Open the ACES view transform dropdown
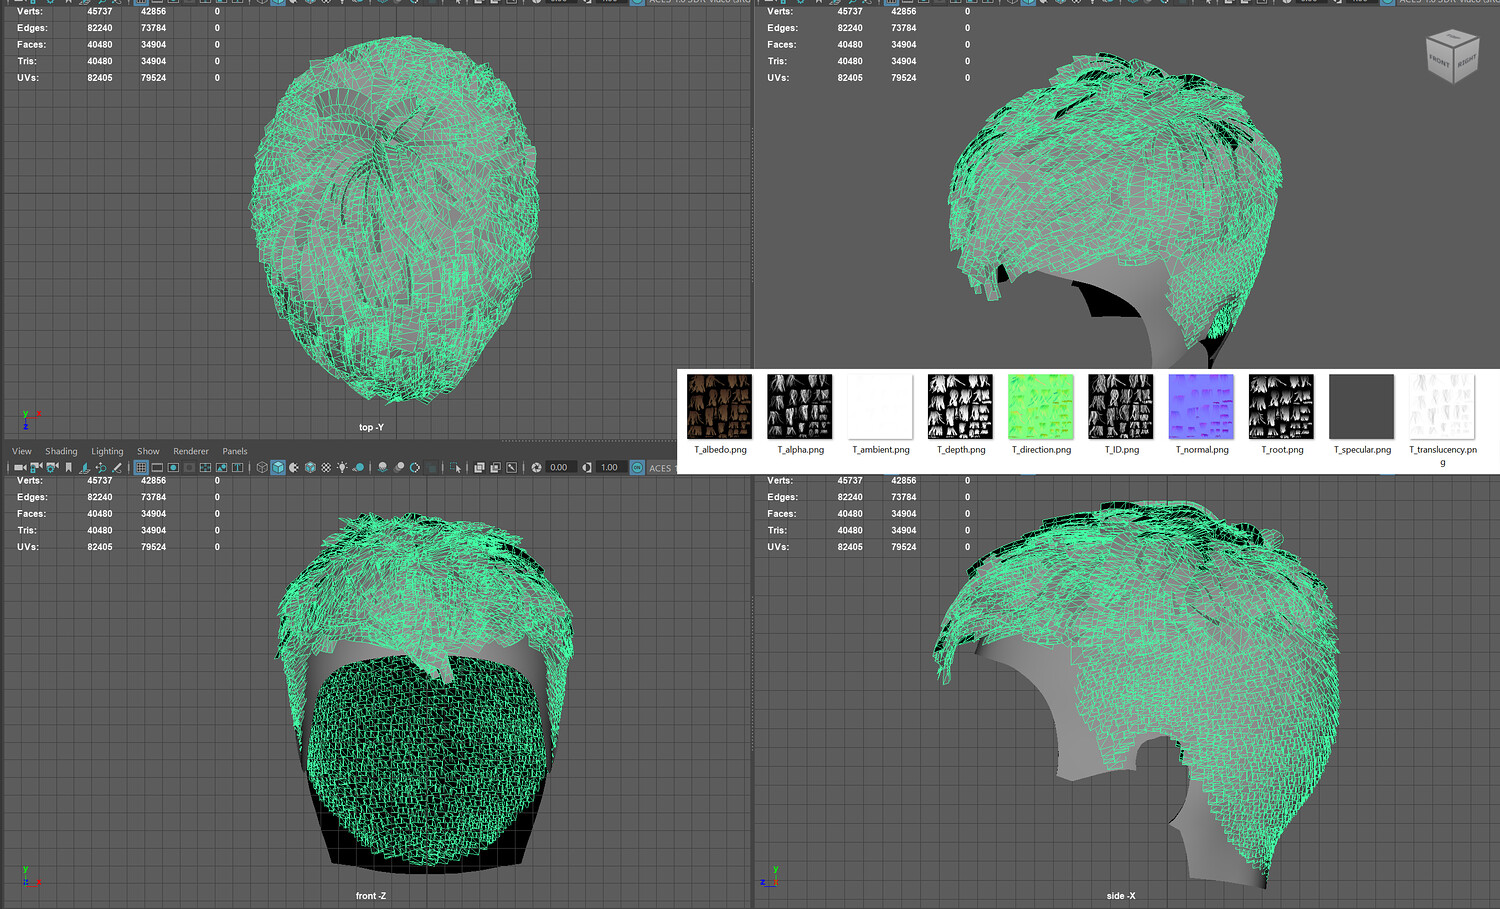 coord(662,468)
